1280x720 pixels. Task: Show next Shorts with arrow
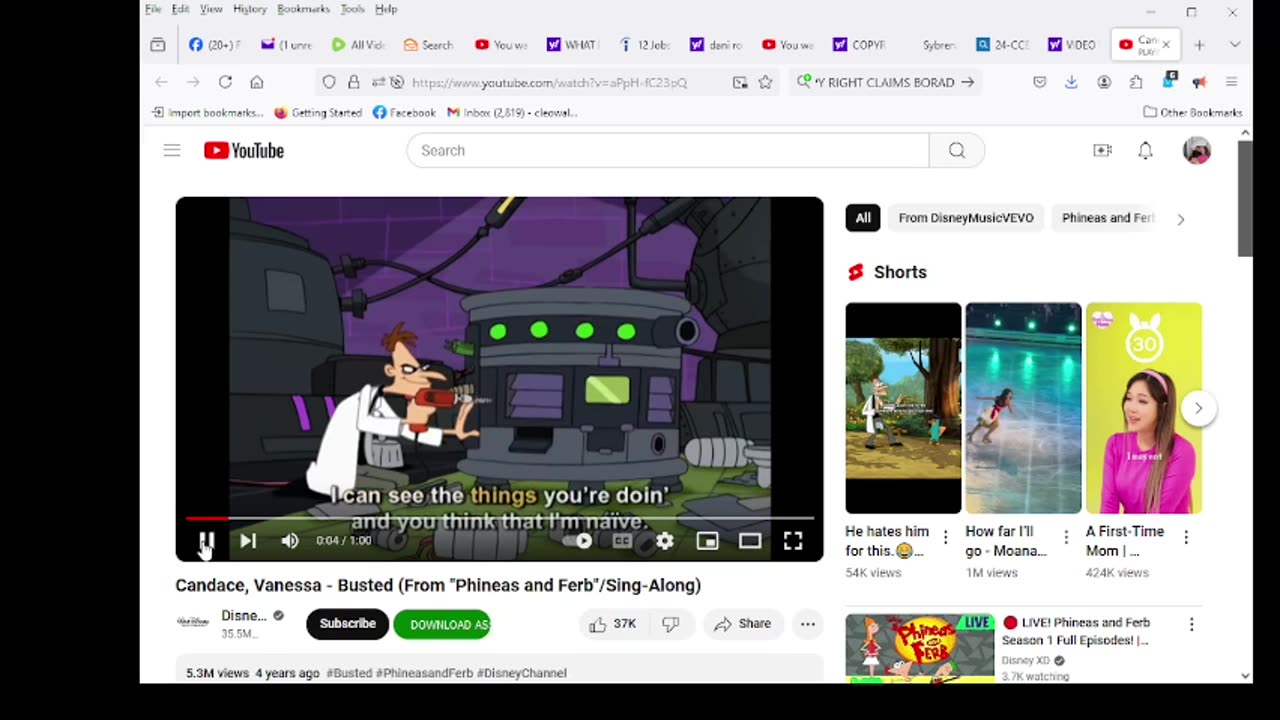point(1198,408)
